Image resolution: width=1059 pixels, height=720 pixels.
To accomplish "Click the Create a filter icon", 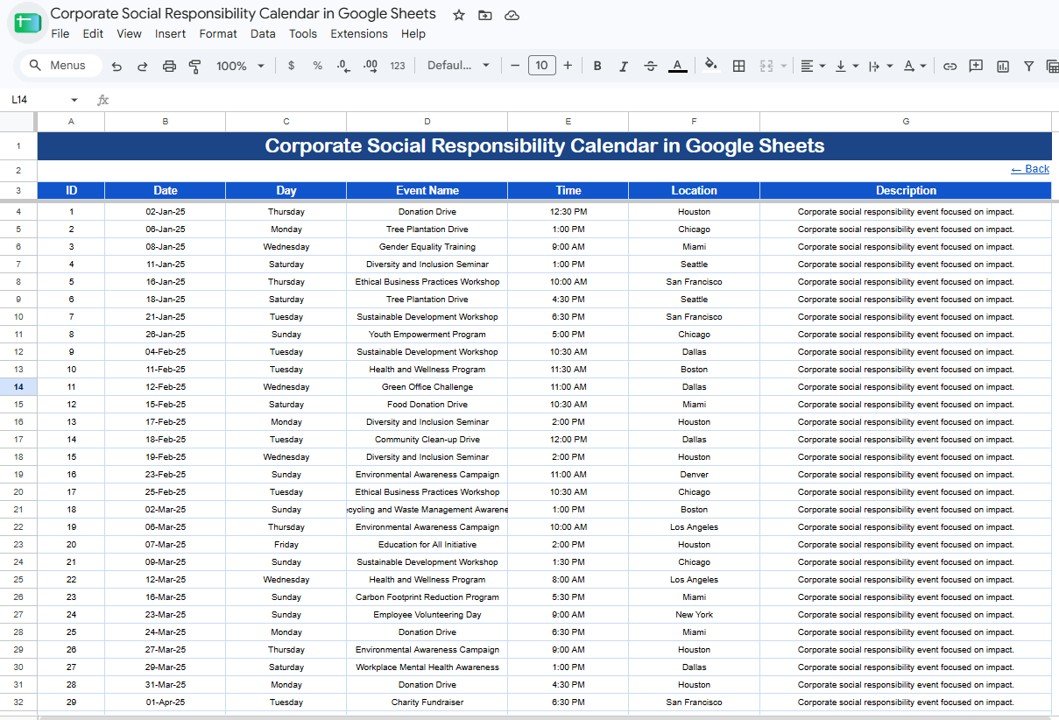I will 1029,66.
